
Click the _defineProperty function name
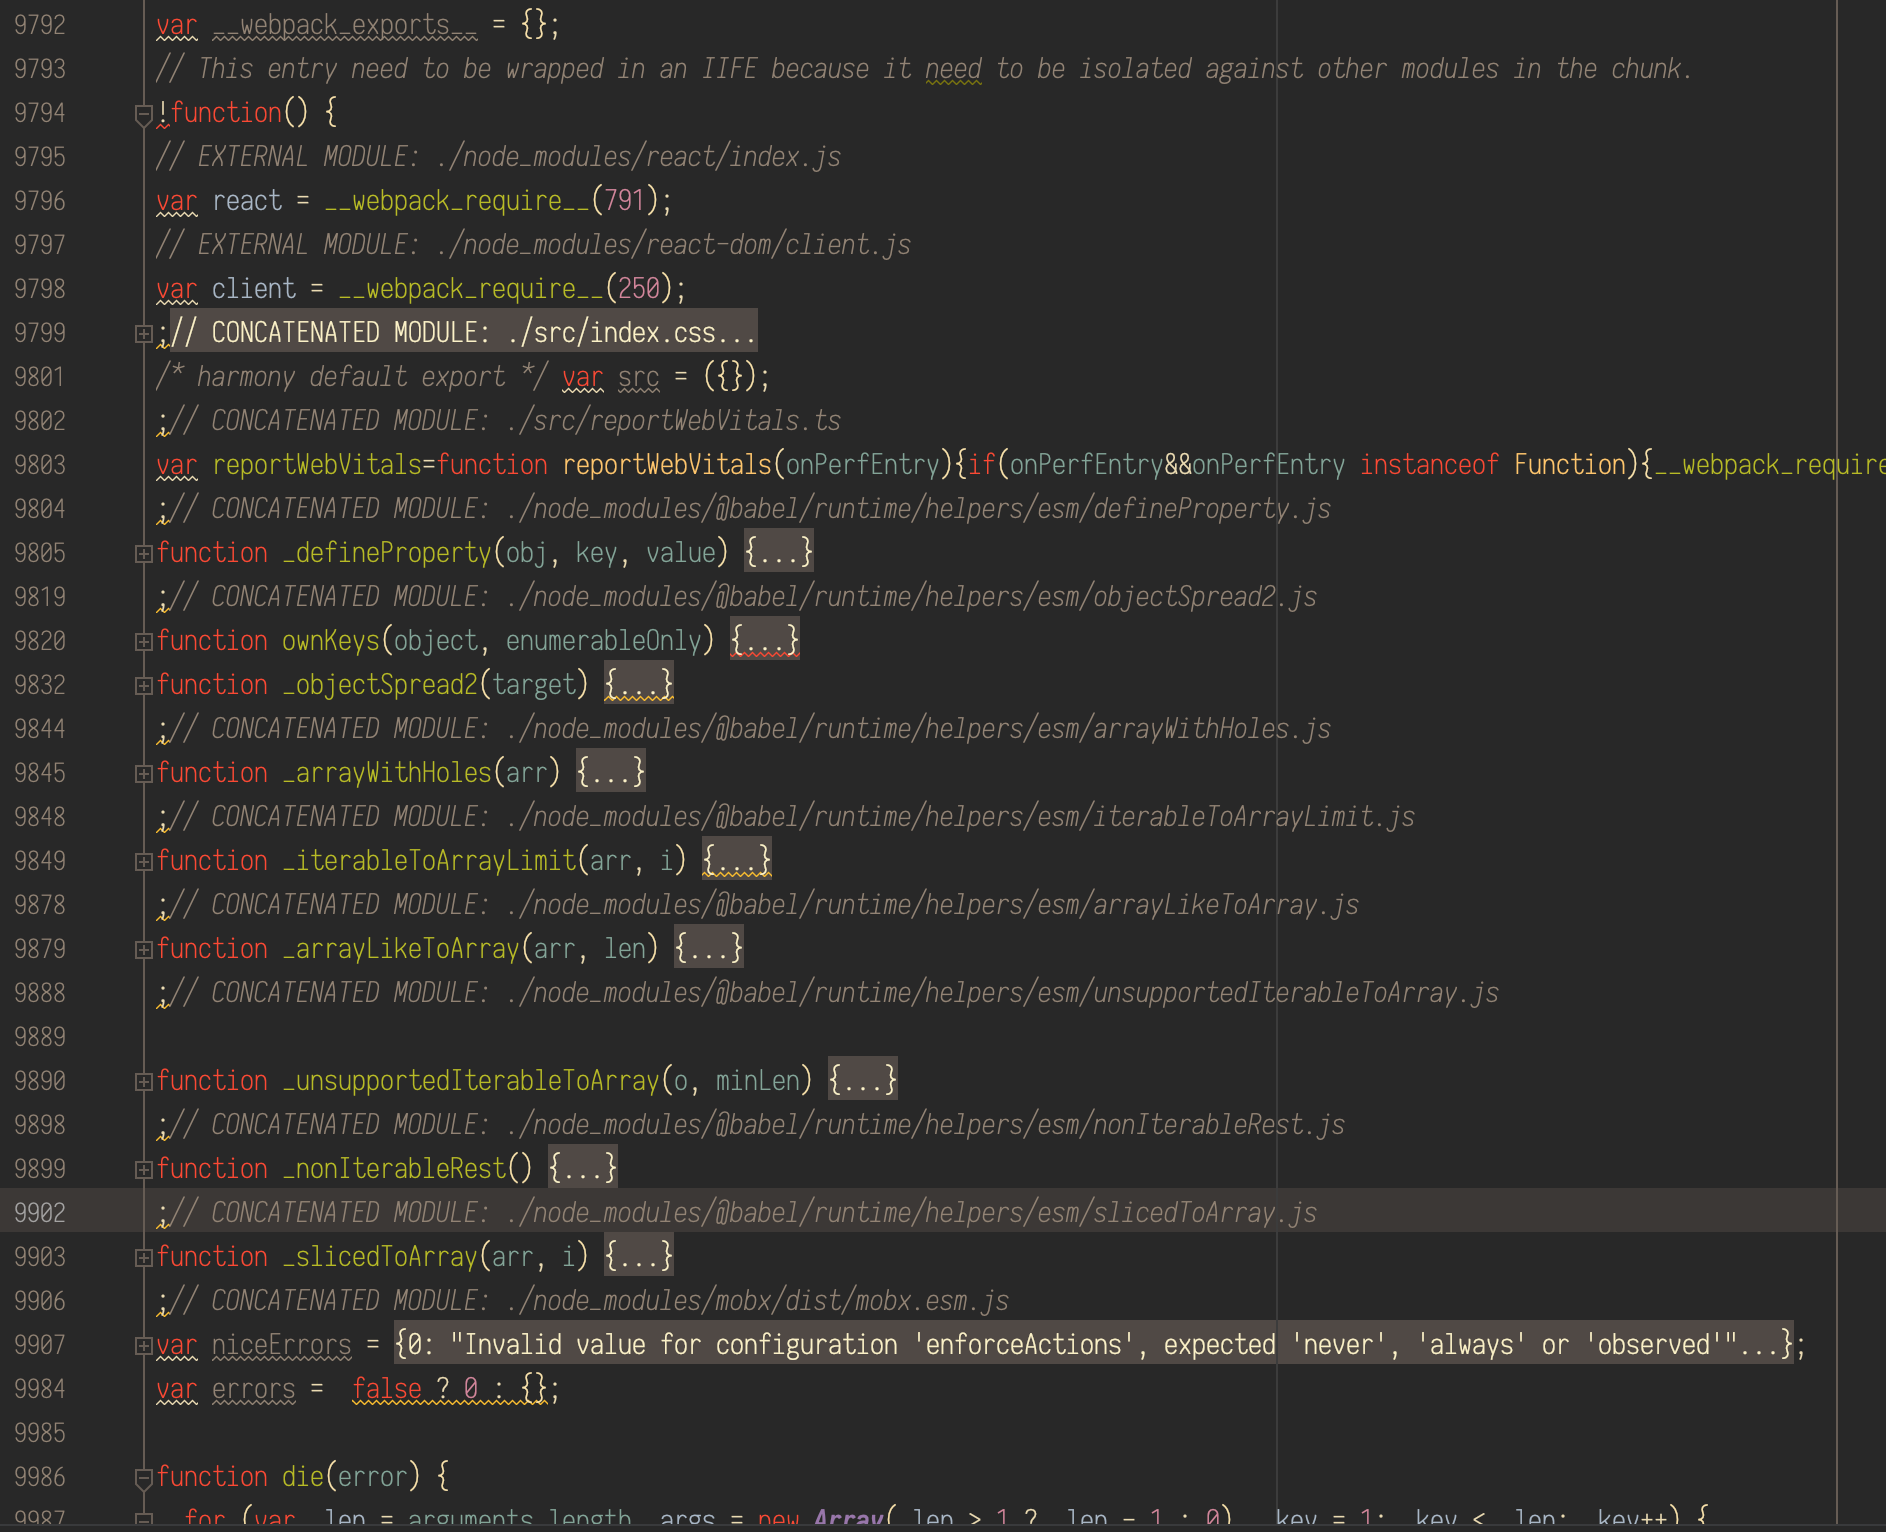(387, 553)
